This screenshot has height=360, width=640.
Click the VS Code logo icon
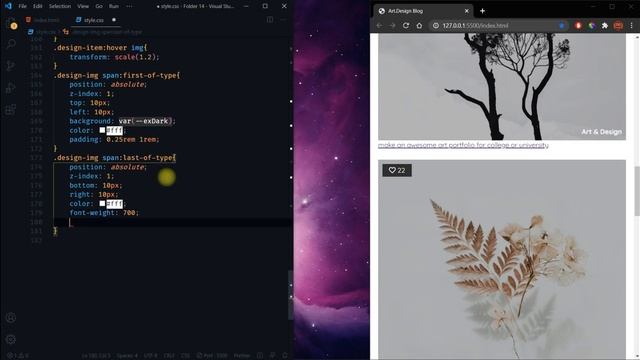pyautogui.click(x=8, y=6)
